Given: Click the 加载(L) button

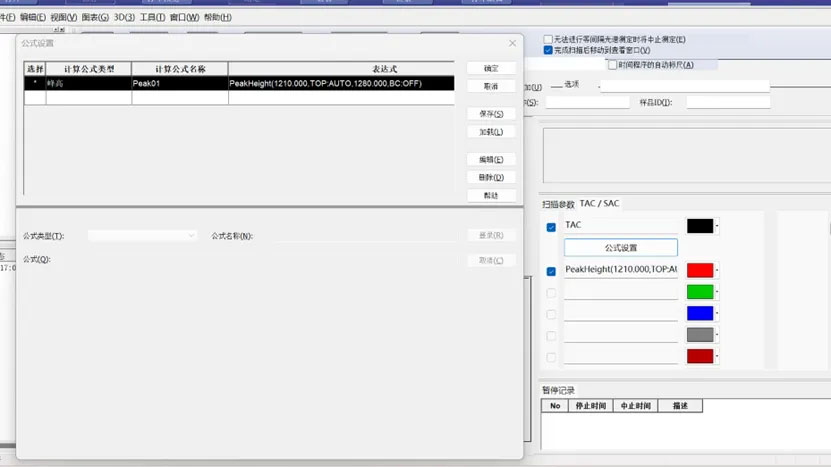Looking at the screenshot, I should pos(490,131).
